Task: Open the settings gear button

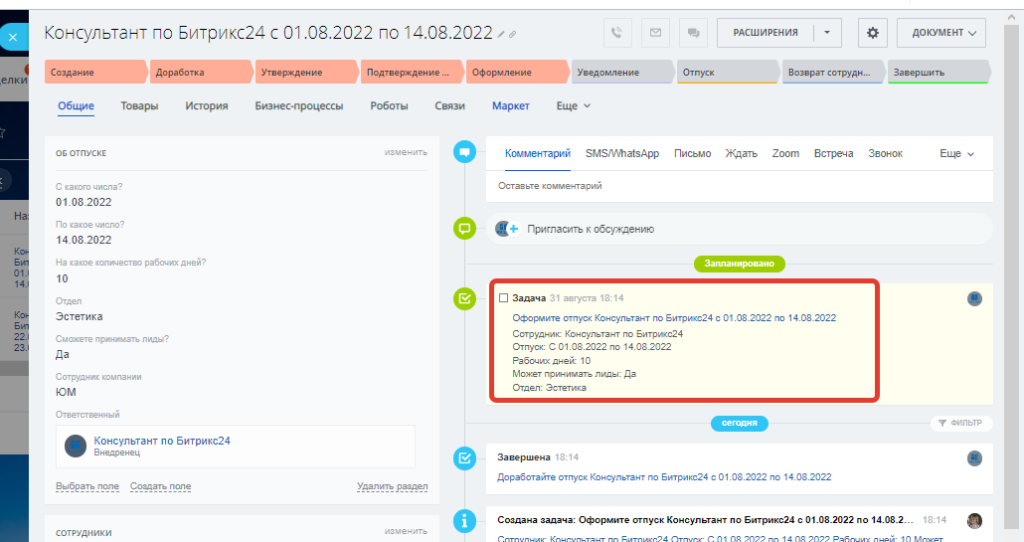Action: pos(872,33)
